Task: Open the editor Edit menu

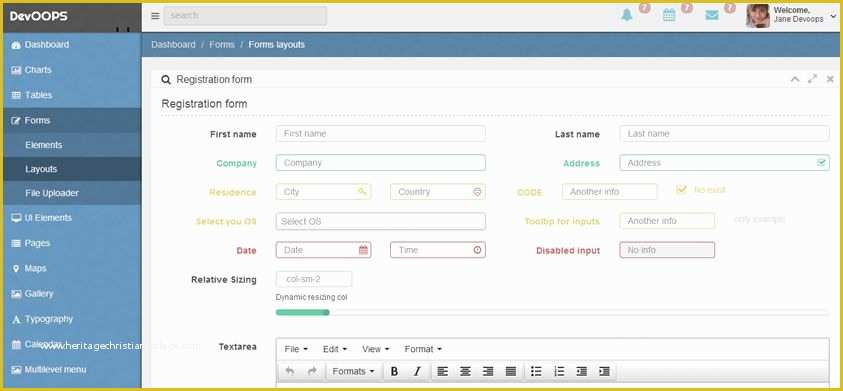Action: tap(335, 349)
